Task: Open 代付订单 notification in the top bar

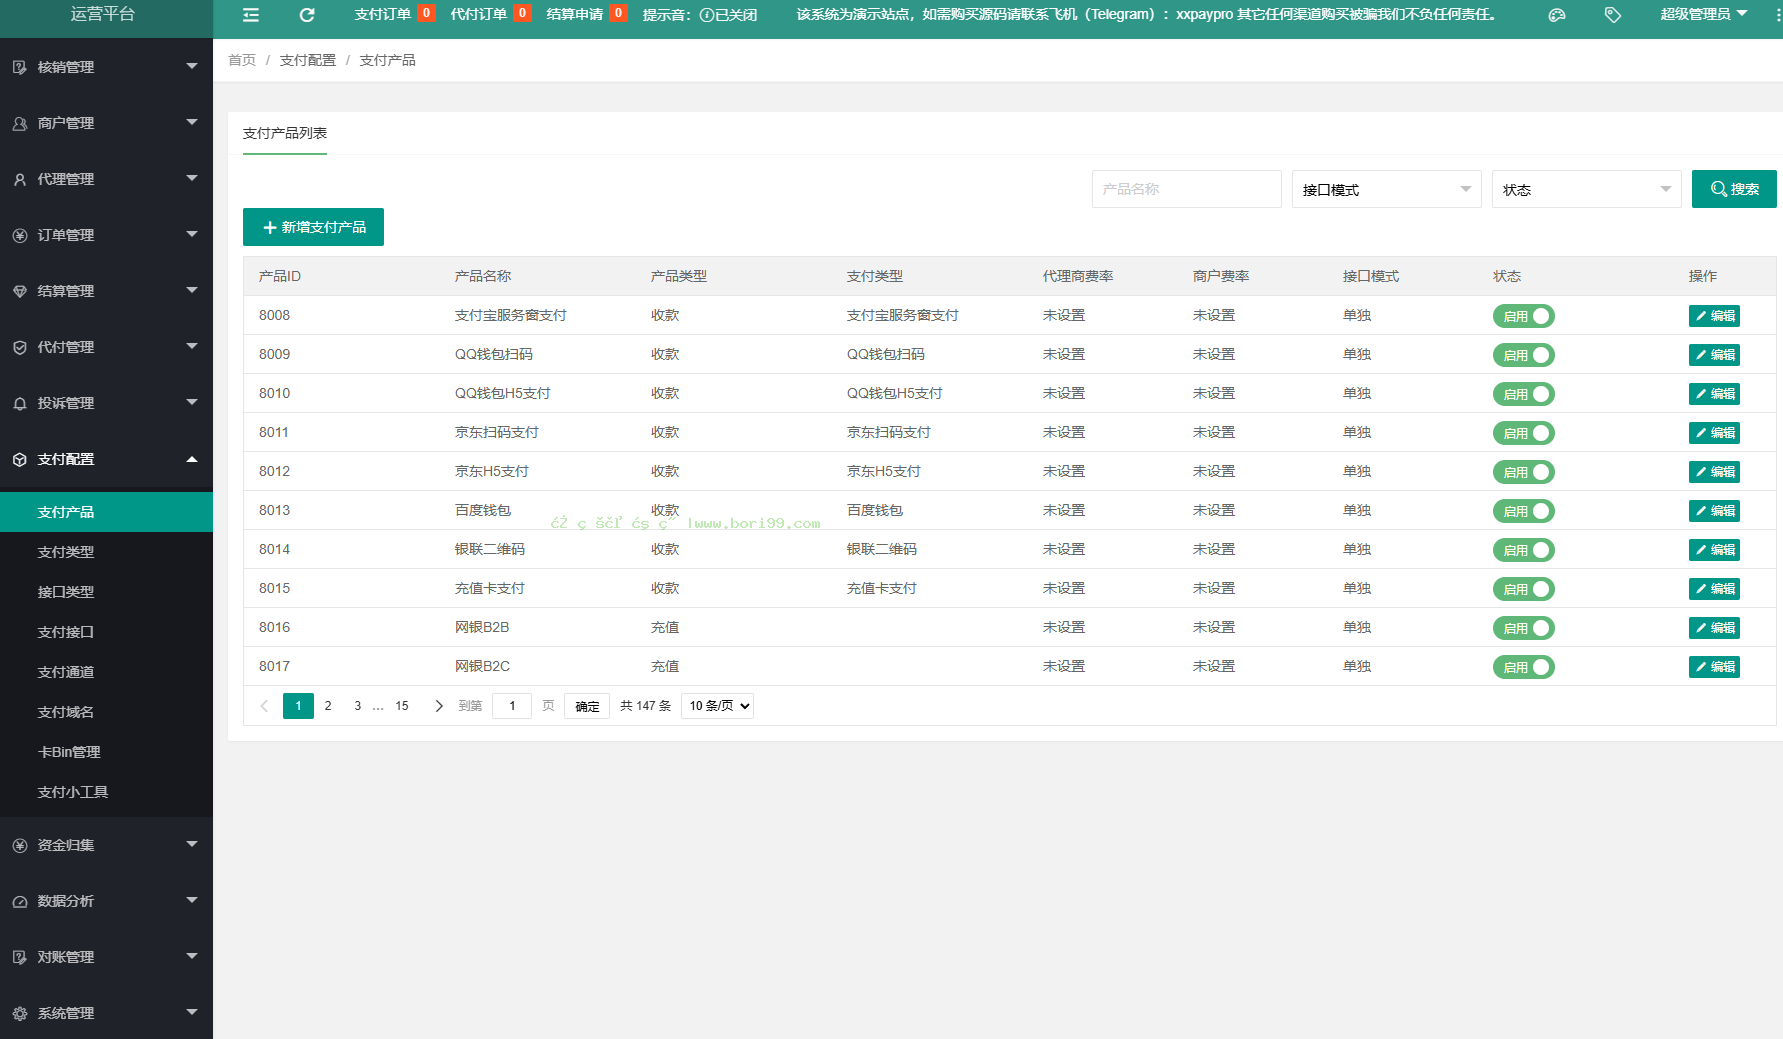Action: (490, 14)
